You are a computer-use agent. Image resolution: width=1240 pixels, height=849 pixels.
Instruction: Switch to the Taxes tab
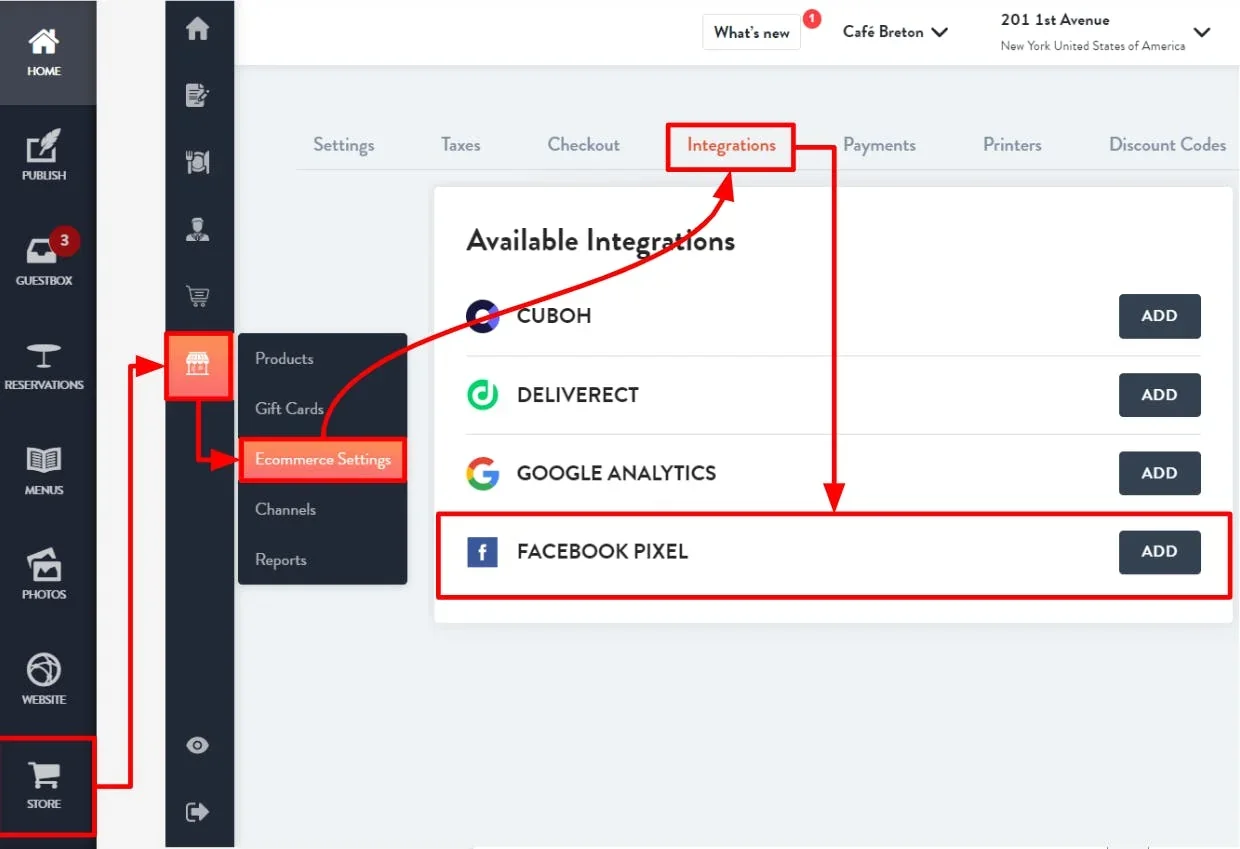tap(461, 145)
